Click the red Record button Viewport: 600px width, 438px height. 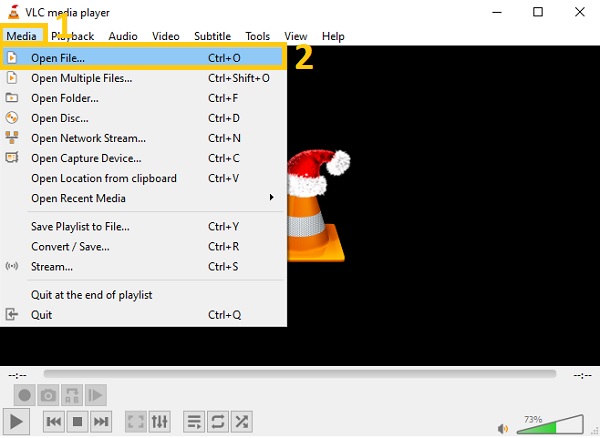pos(24,395)
